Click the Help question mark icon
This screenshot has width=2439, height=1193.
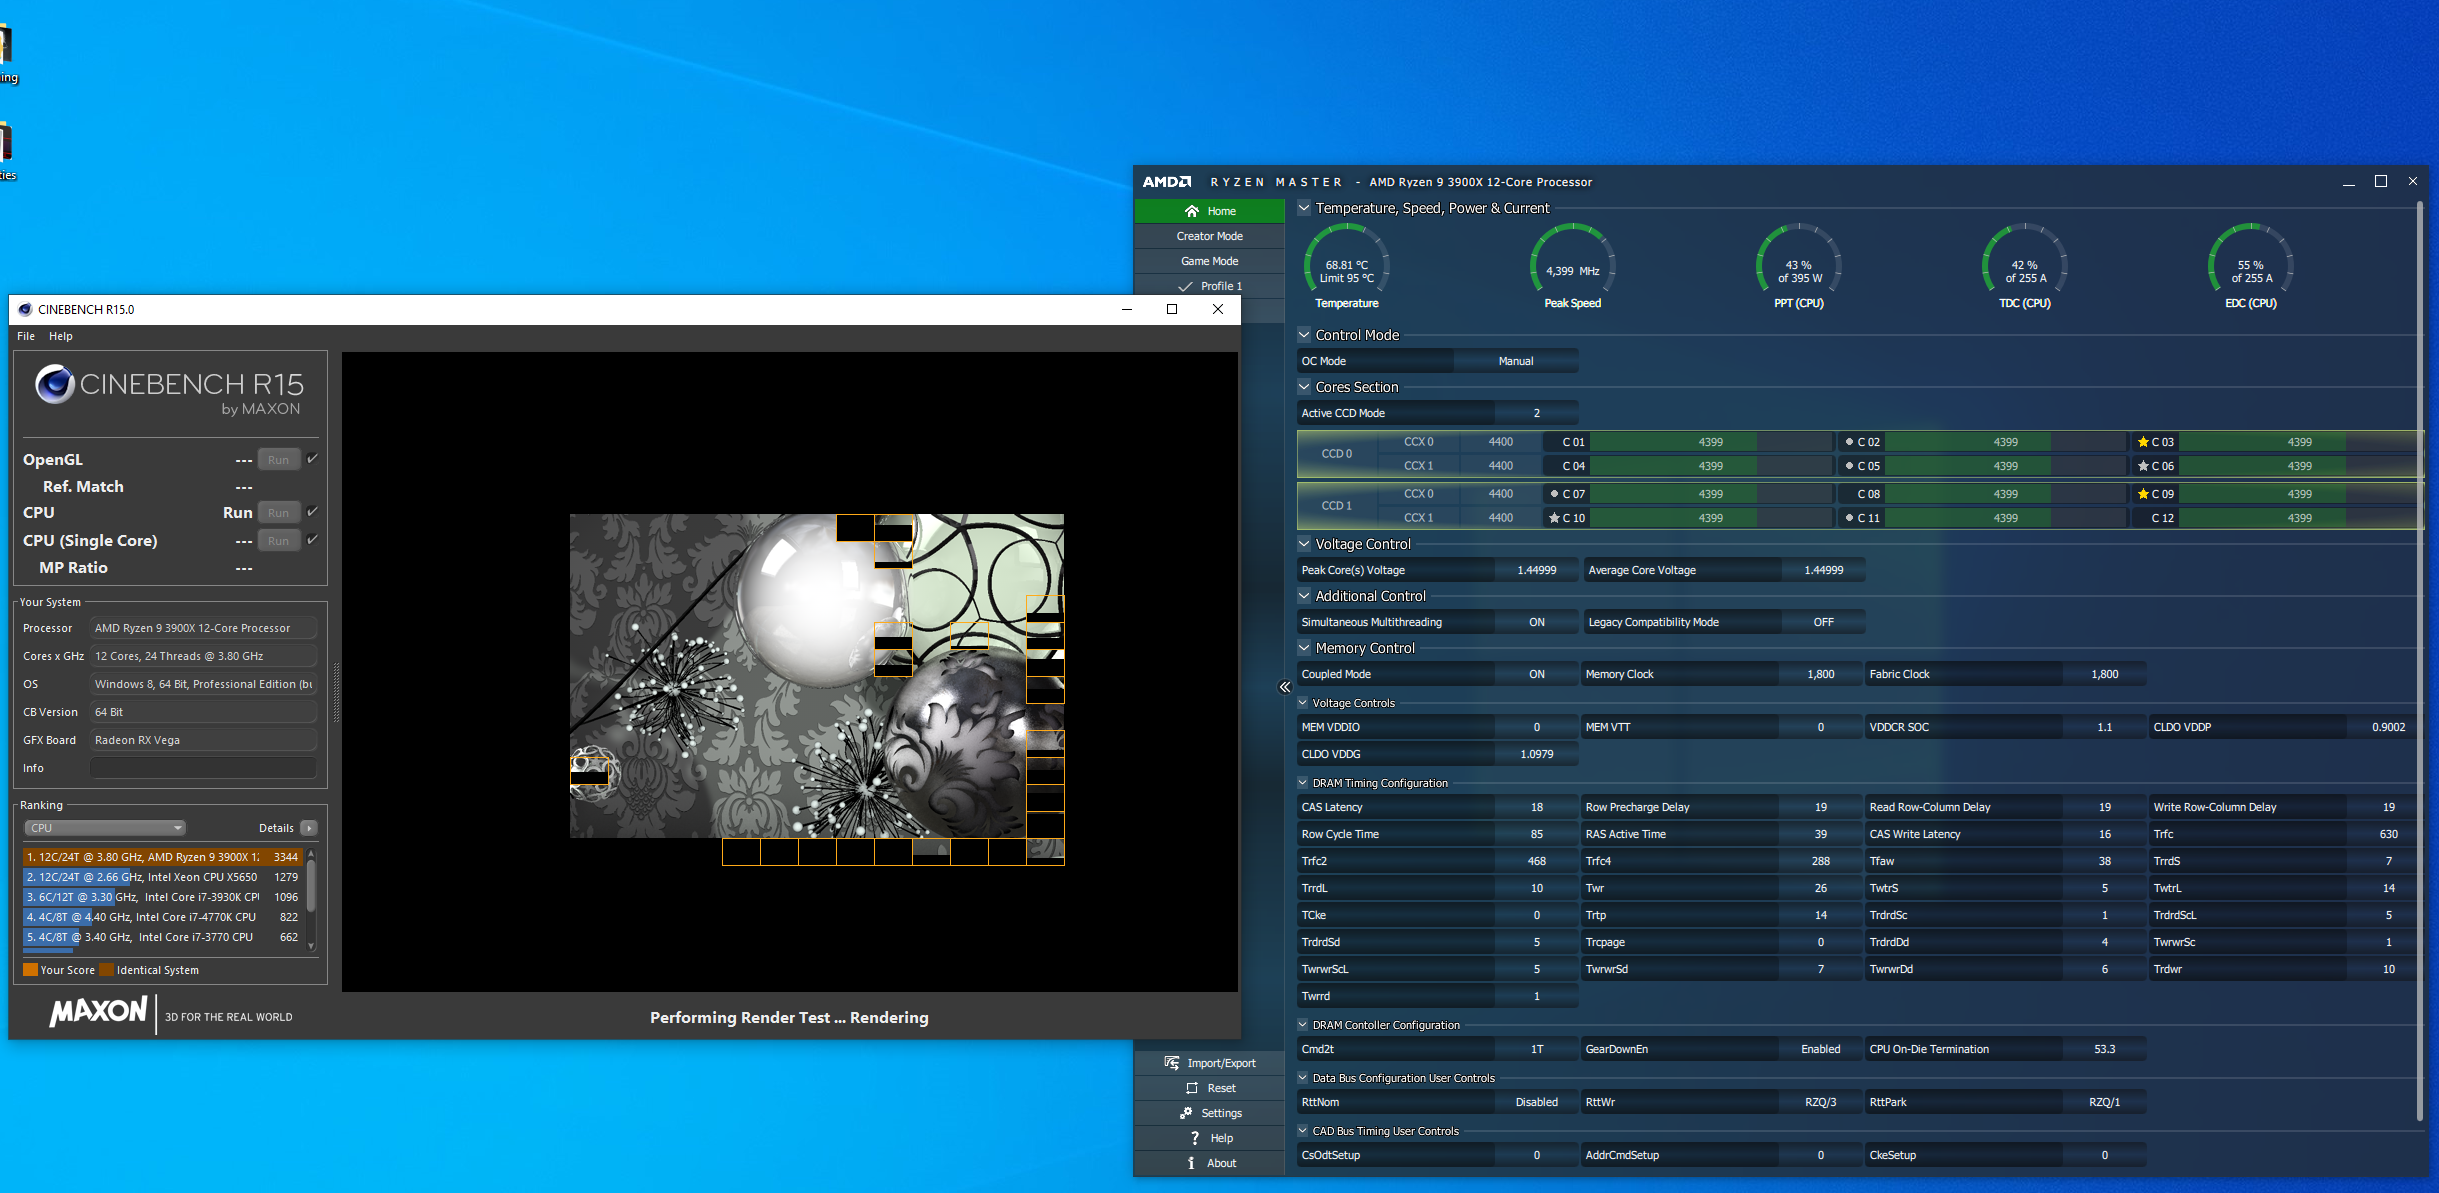(1194, 1138)
